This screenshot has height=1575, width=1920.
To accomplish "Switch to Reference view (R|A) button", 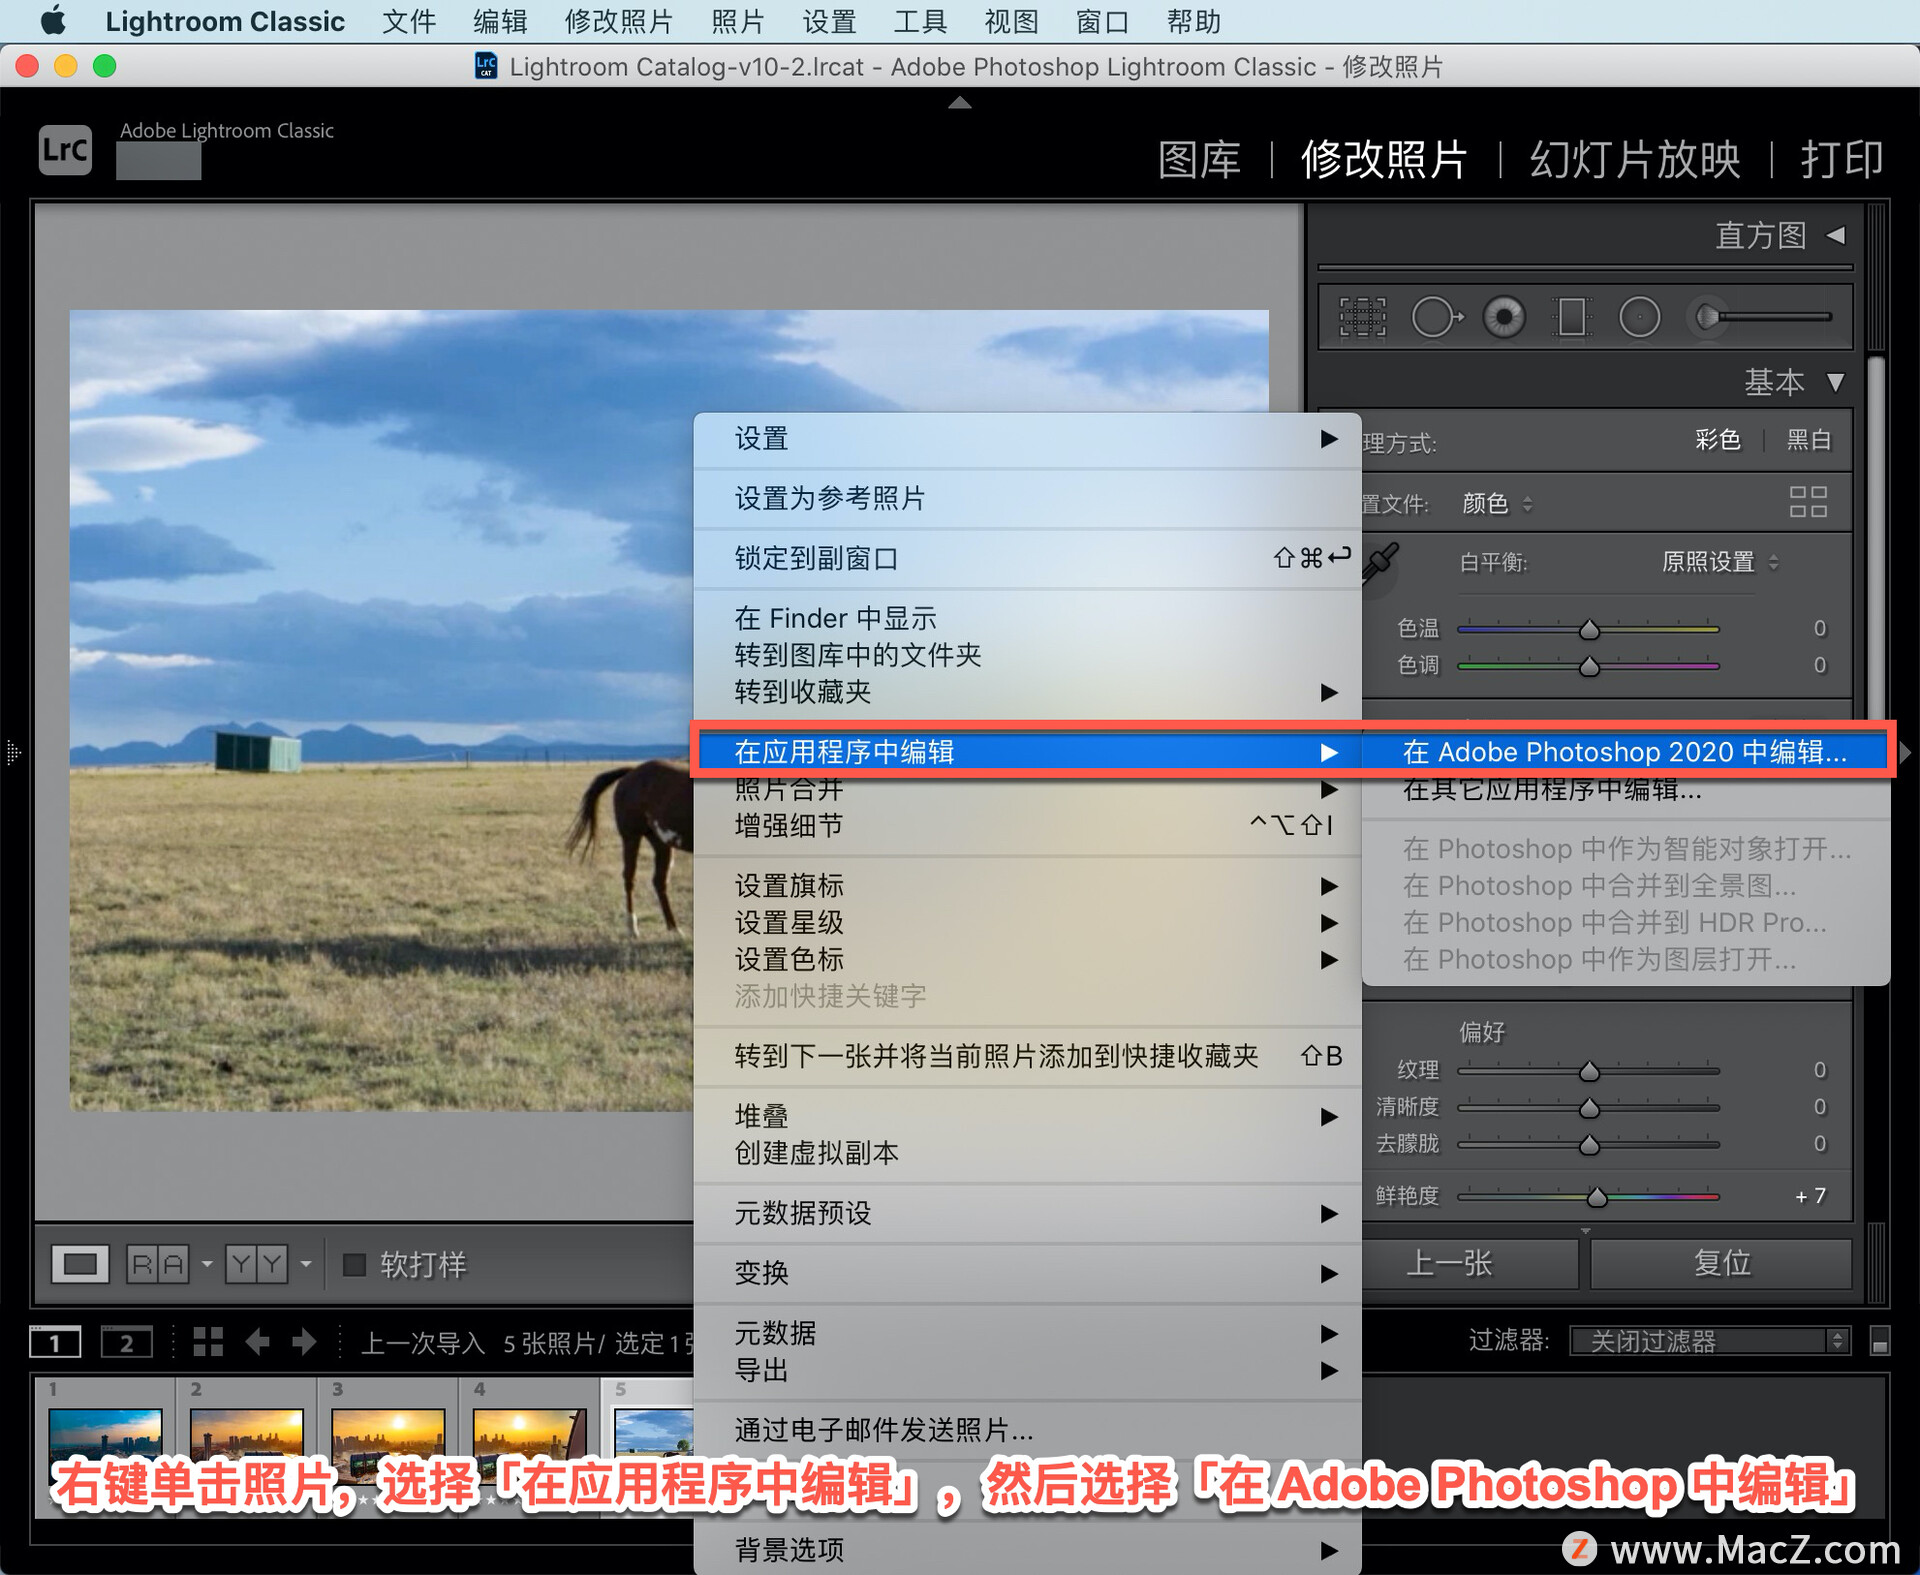I will click(x=158, y=1264).
